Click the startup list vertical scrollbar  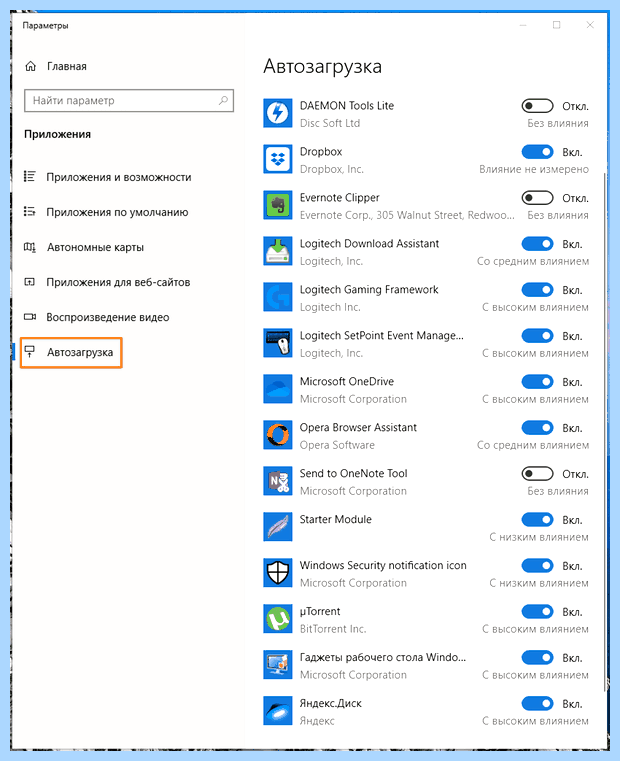pyautogui.click(x=605, y=432)
